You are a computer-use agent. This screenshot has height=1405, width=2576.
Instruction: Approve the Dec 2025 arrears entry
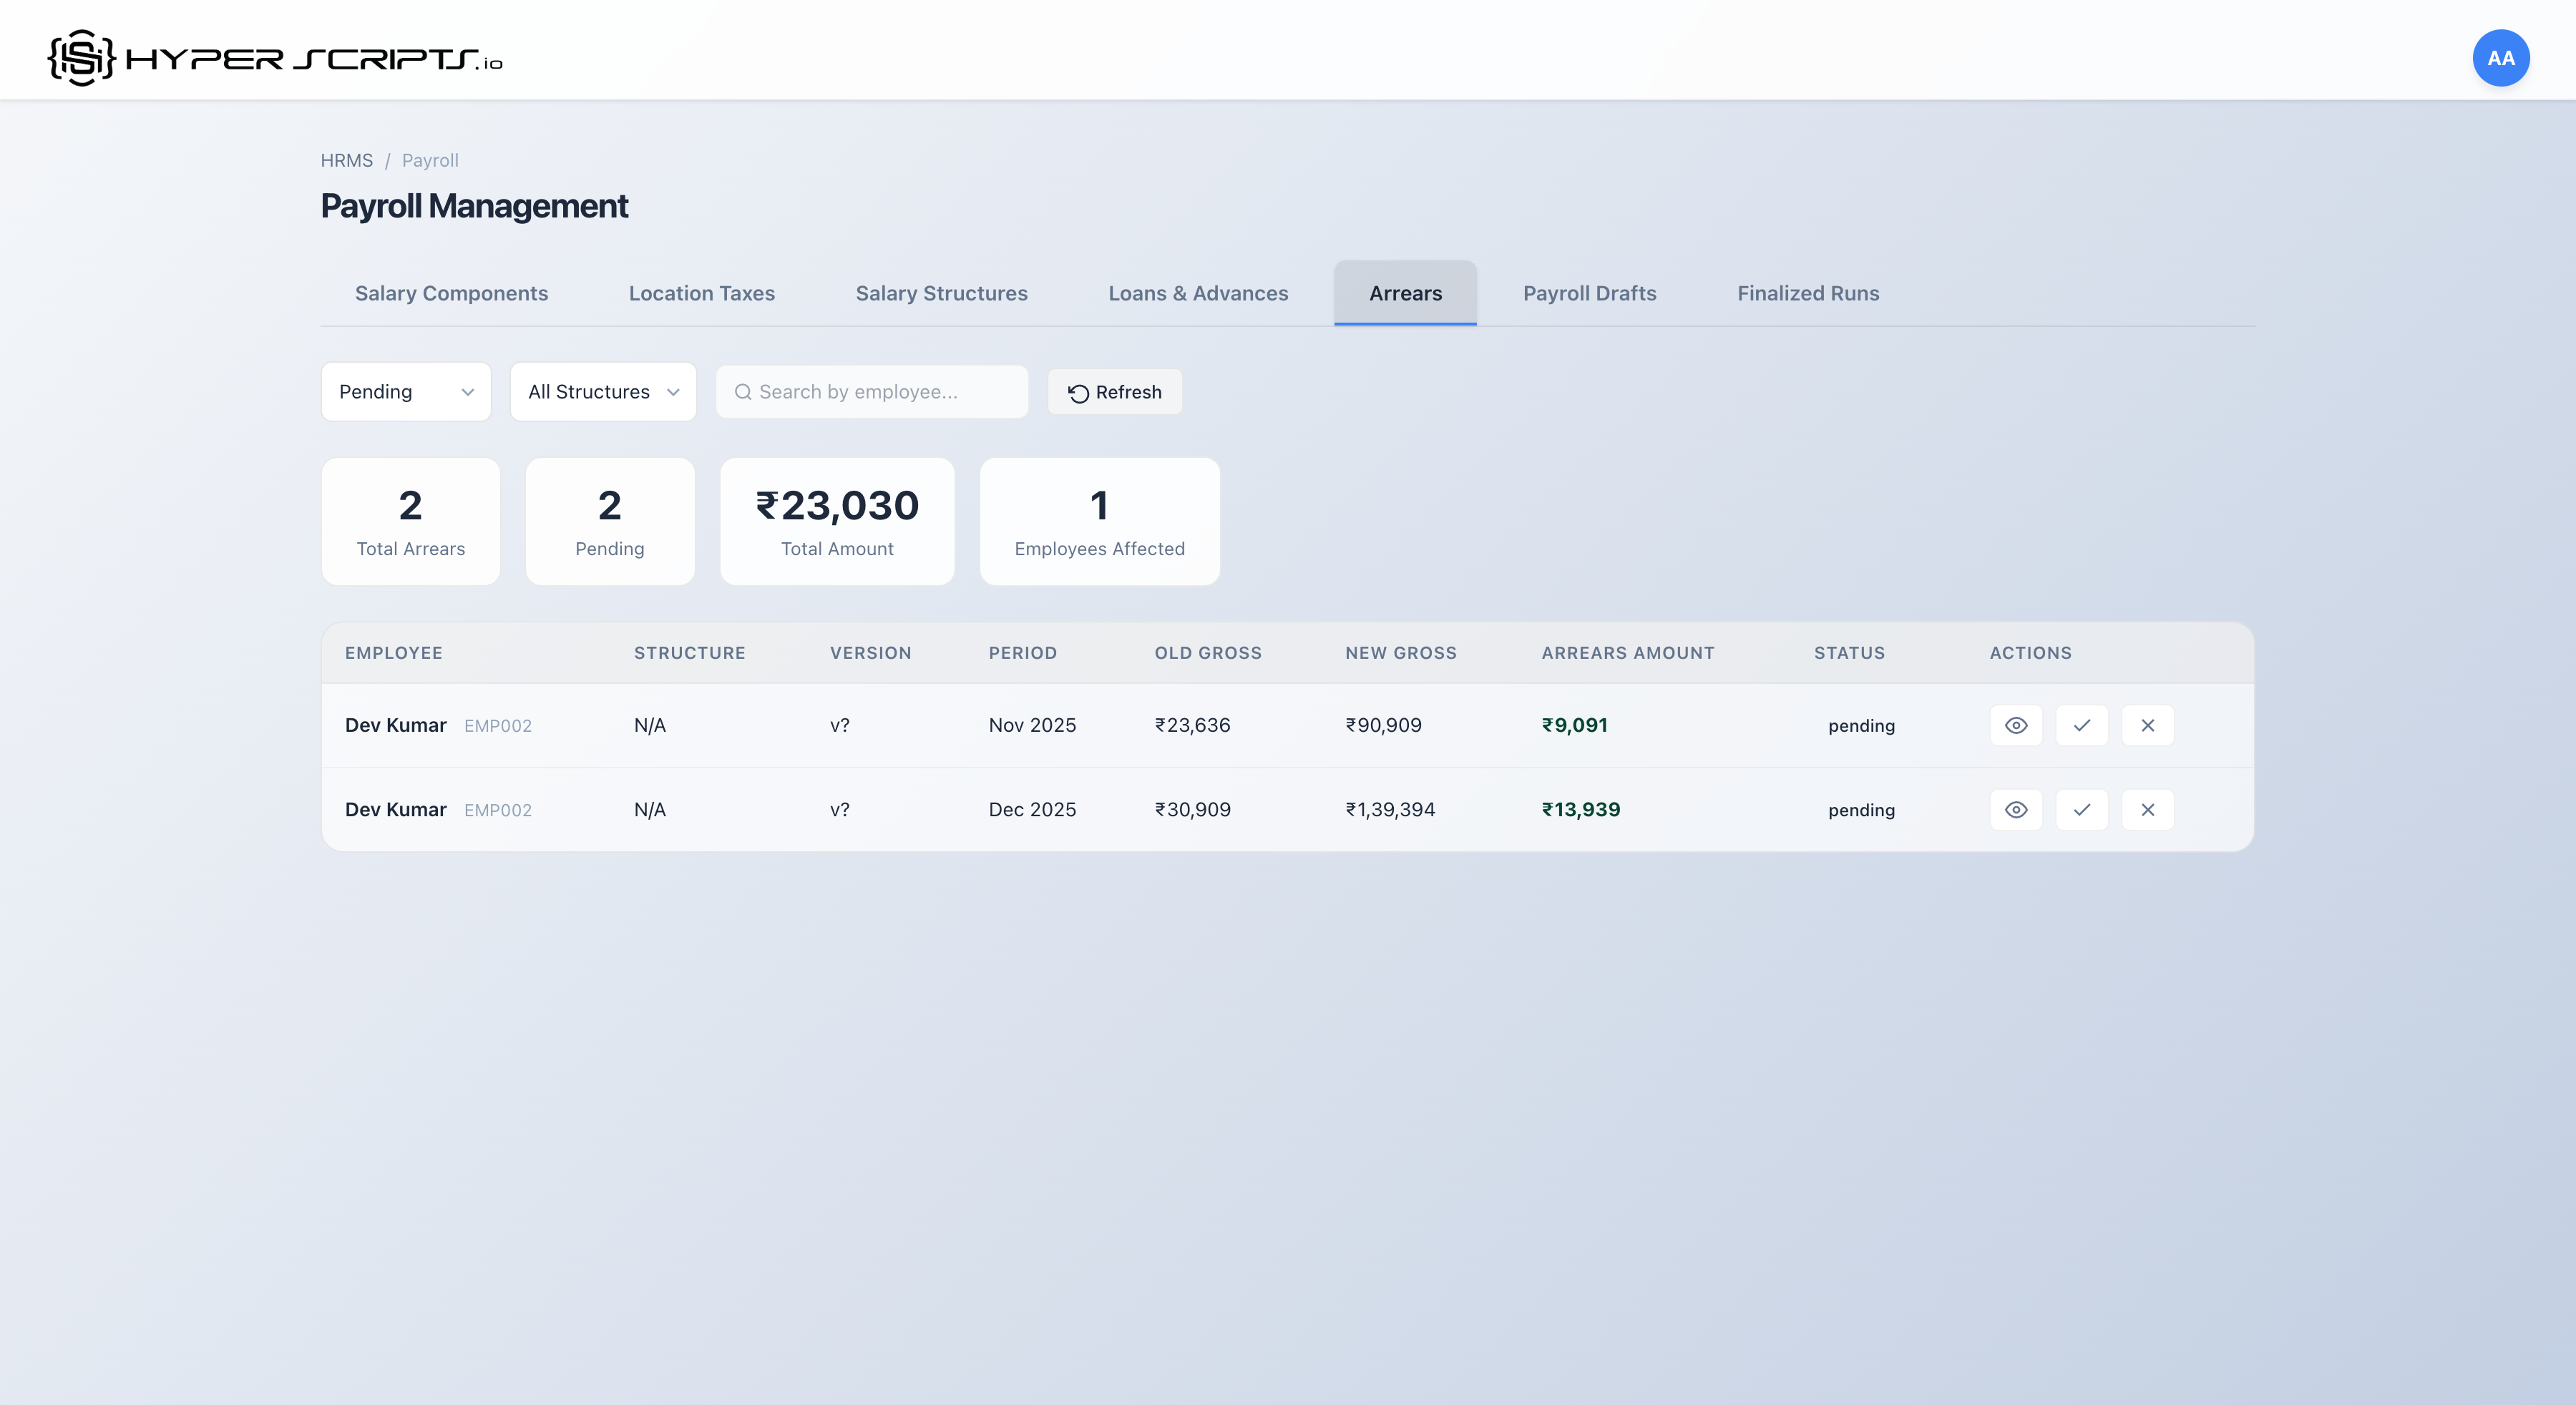tap(2082, 810)
